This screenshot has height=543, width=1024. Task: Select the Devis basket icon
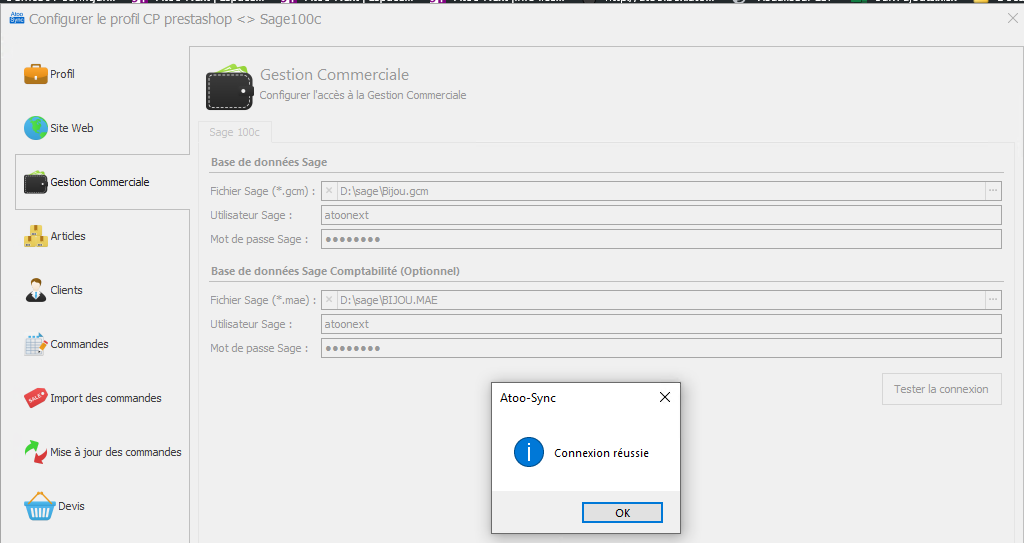[39, 506]
